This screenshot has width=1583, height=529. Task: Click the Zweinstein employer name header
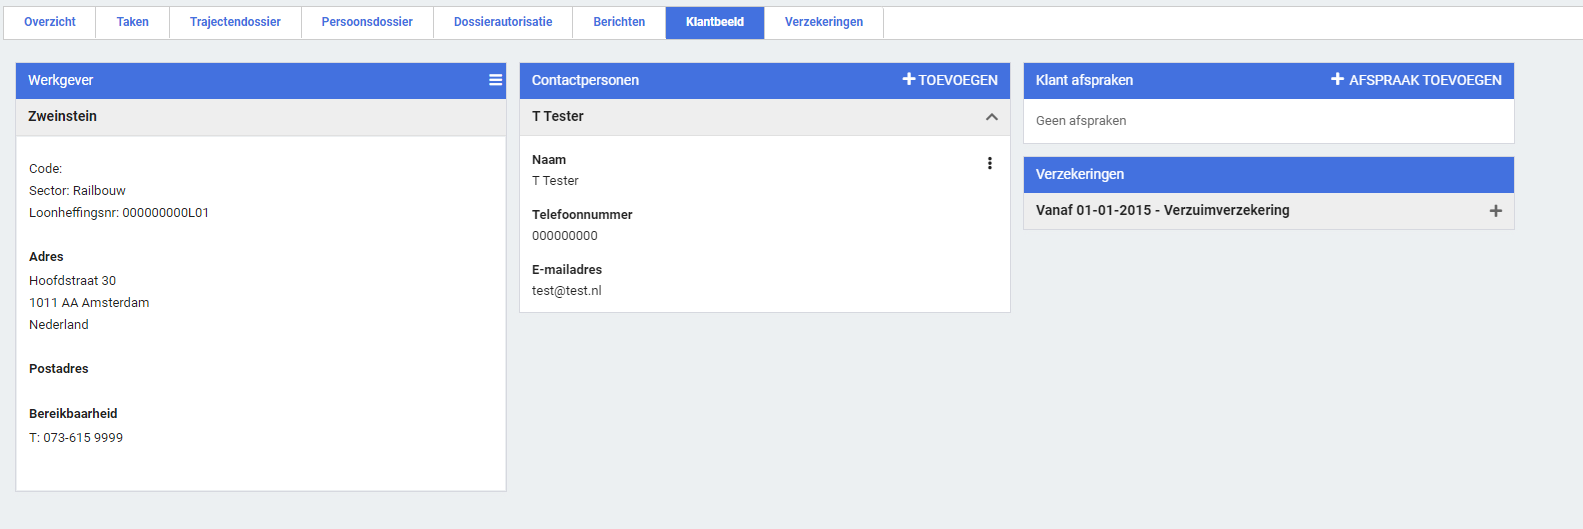tap(63, 117)
